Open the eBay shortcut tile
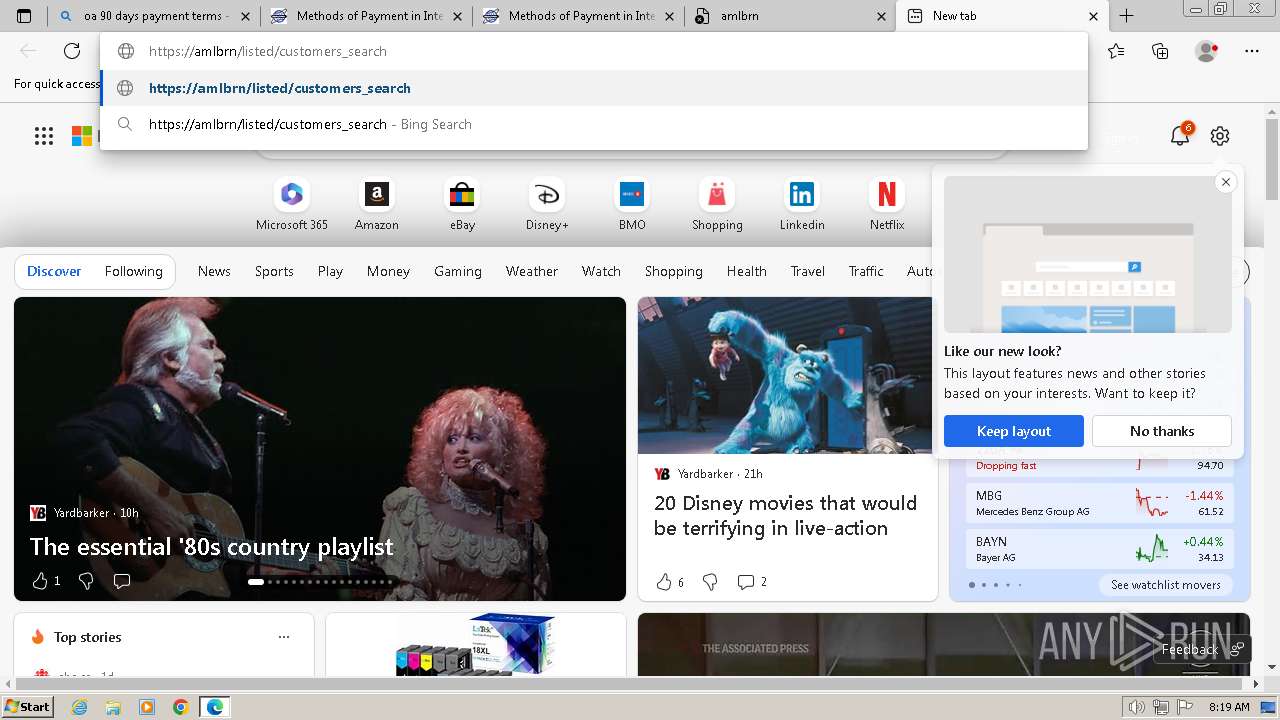The width and height of the screenshot is (1280, 720). point(462,205)
